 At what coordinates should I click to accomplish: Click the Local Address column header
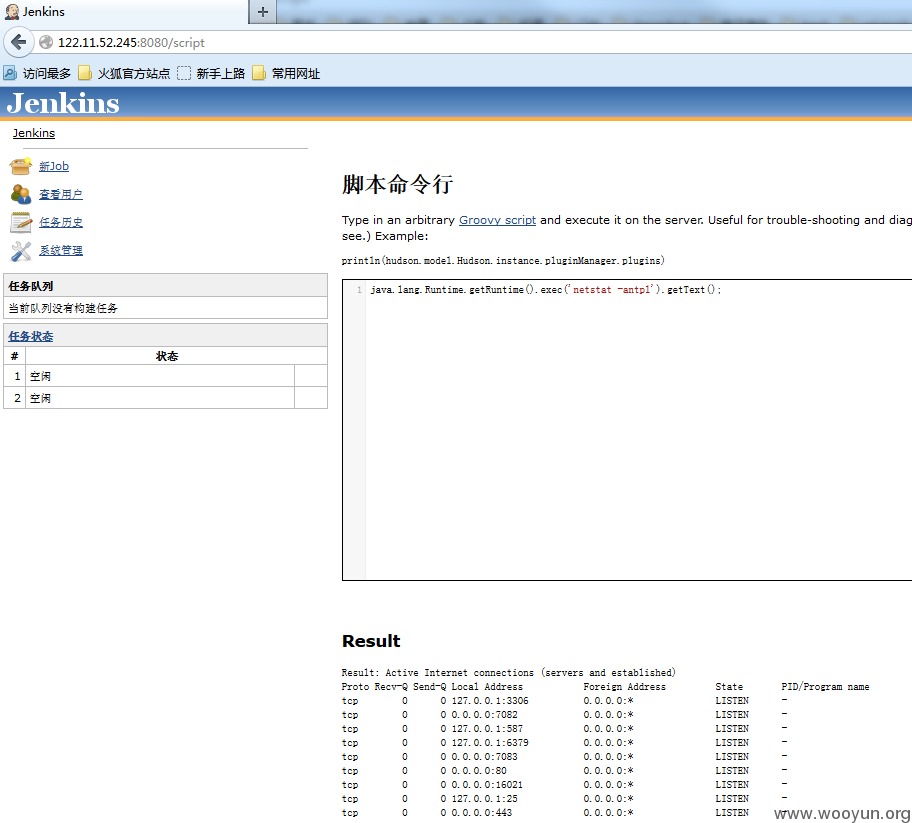pyautogui.click(x=487, y=687)
